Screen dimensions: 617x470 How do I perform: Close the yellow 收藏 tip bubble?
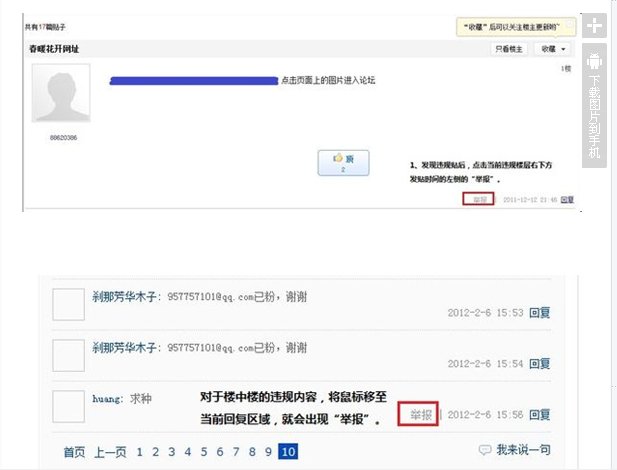pos(569,23)
